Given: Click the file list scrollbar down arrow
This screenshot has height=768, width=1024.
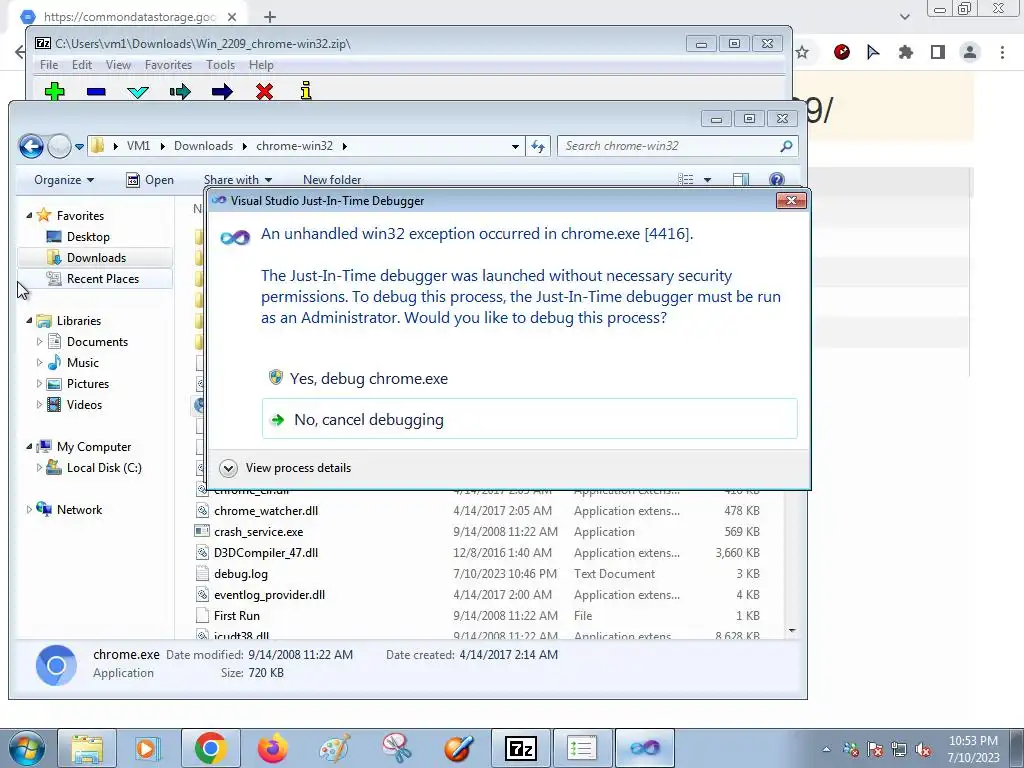Looking at the screenshot, I should 792,631.
